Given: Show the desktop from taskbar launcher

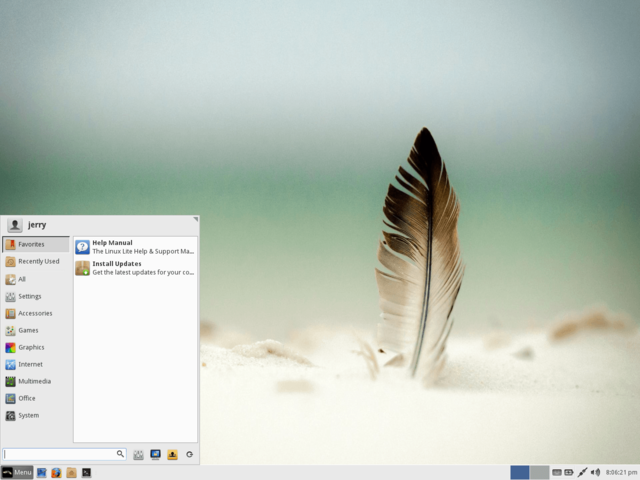Looking at the screenshot, I should click(x=41, y=473).
